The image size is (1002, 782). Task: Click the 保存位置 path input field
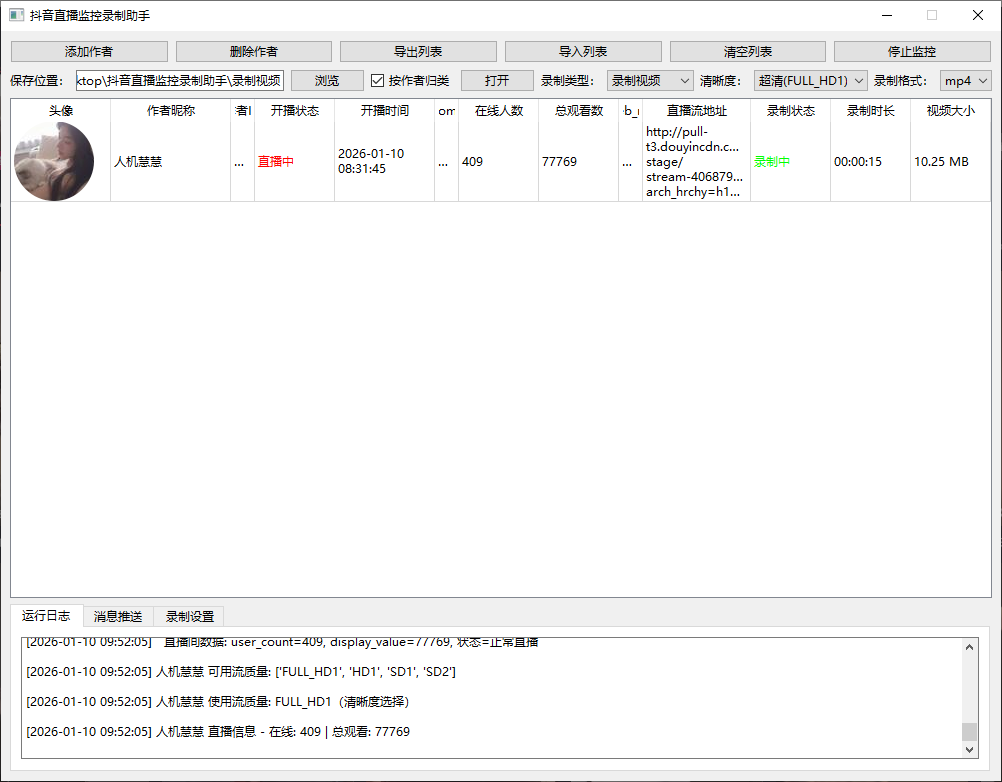180,80
